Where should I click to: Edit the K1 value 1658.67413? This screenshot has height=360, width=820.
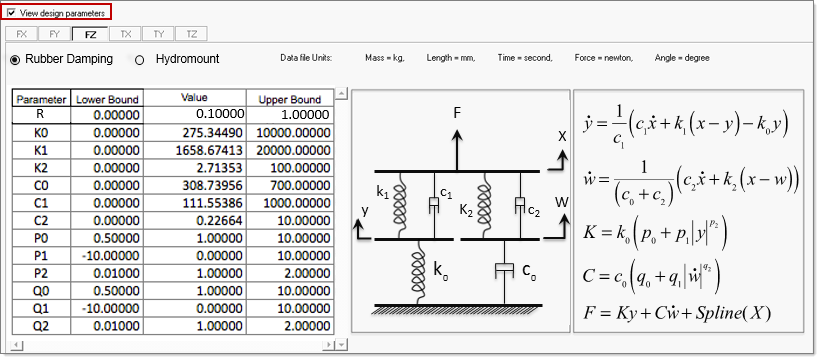point(195,151)
